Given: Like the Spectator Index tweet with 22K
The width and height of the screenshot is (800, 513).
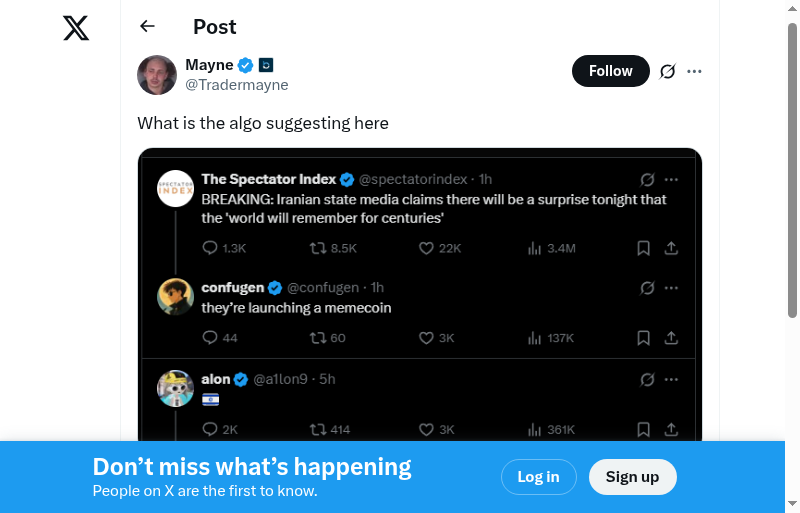Looking at the screenshot, I should [426, 248].
